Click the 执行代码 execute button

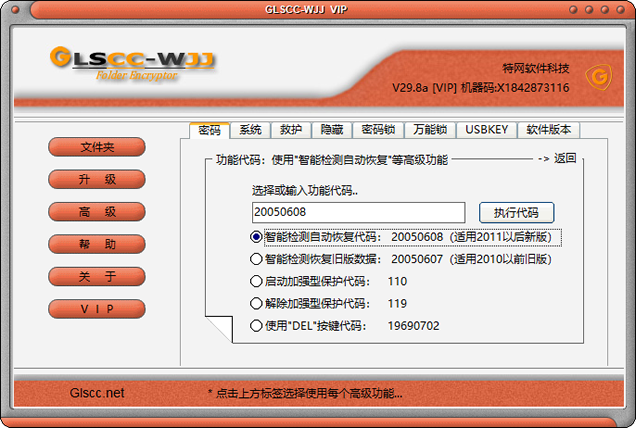pos(516,213)
